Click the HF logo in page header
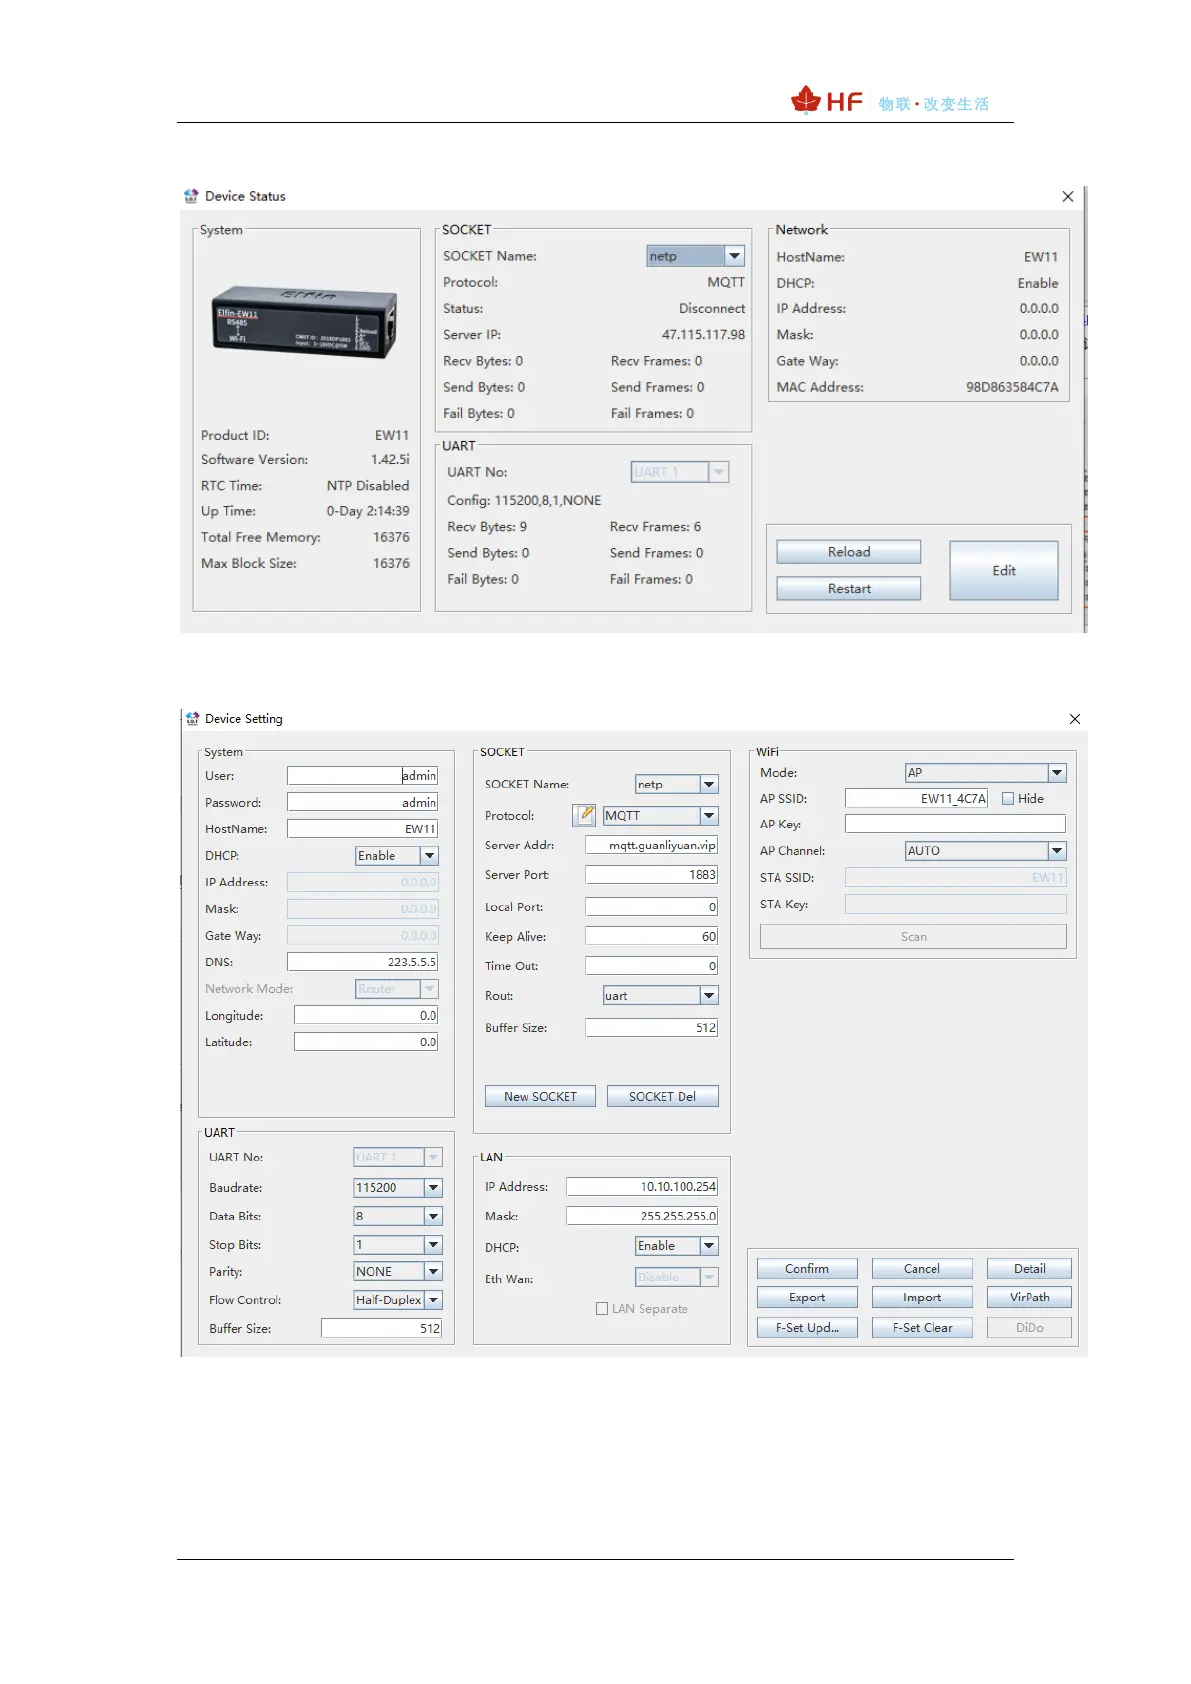Image resolution: width=1191 pixels, height=1684 pixels. tap(827, 101)
